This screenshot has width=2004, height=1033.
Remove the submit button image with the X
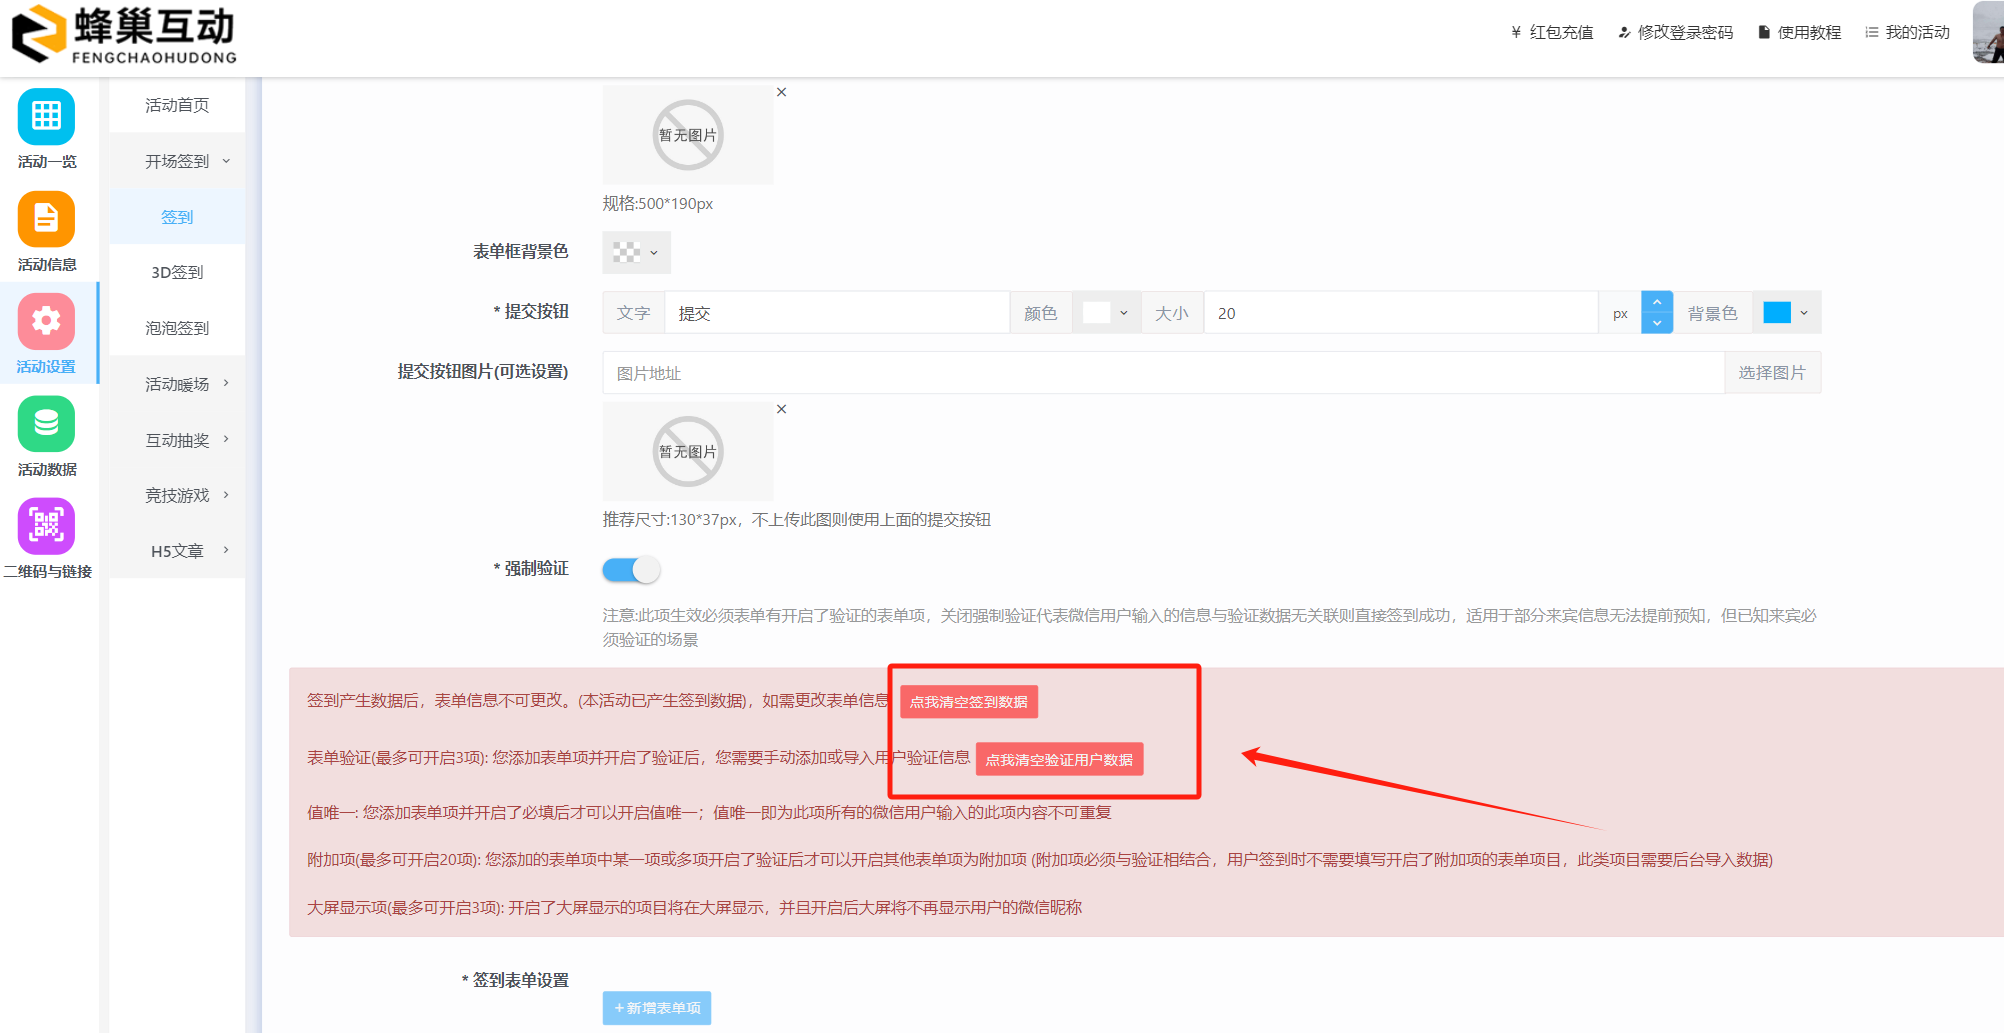coord(782,409)
